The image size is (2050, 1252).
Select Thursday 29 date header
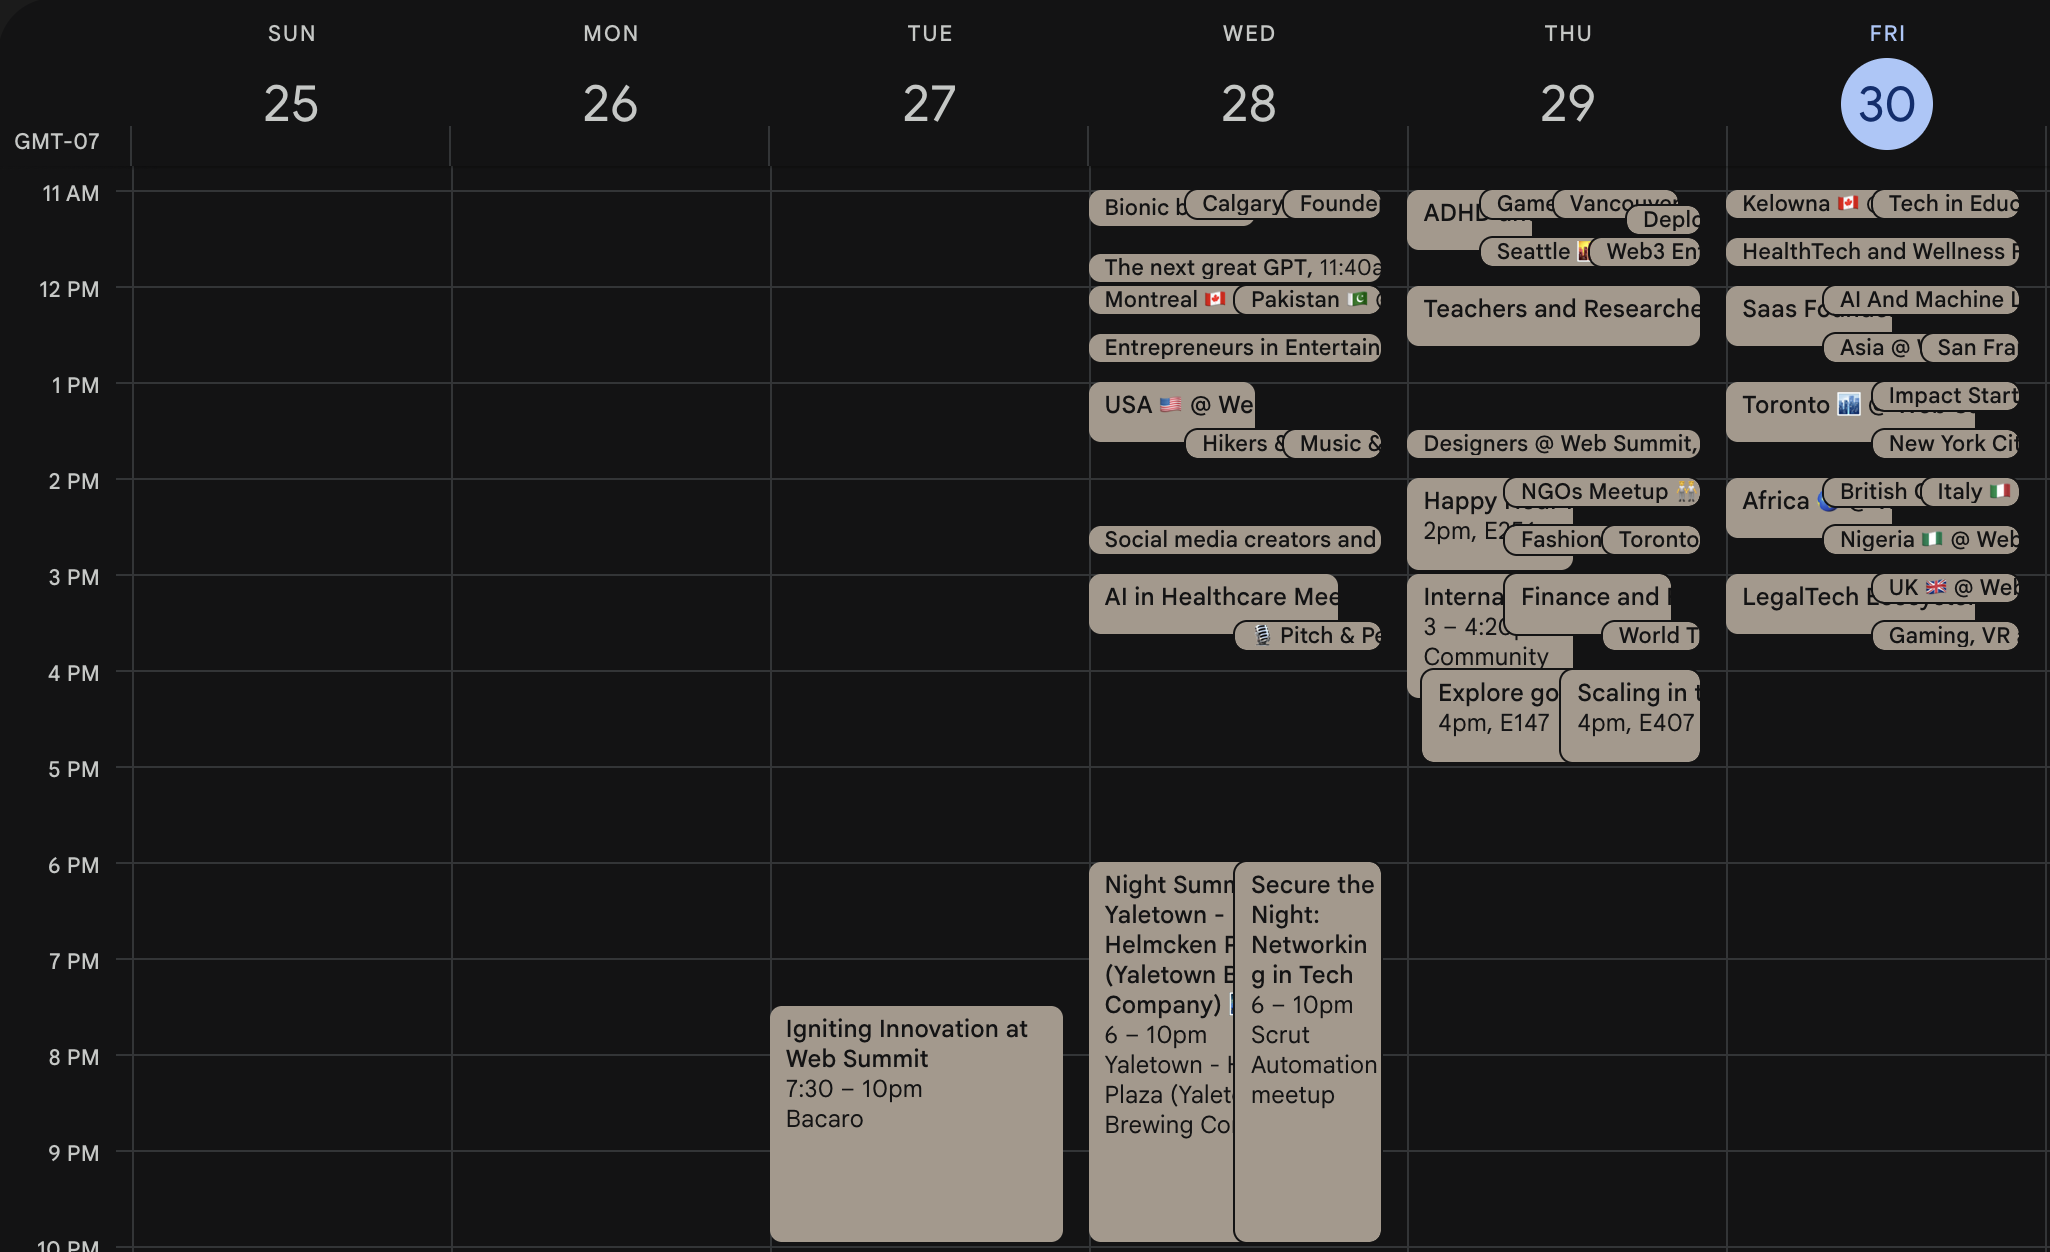point(1567,104)
